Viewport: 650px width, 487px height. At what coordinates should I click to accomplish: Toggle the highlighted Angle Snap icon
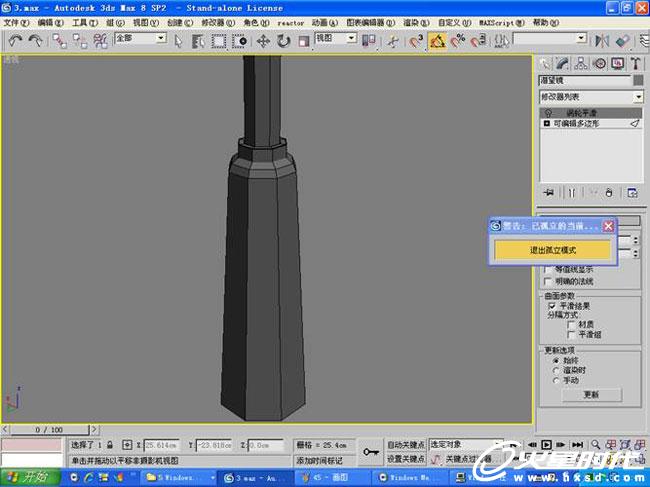[437, 41]
